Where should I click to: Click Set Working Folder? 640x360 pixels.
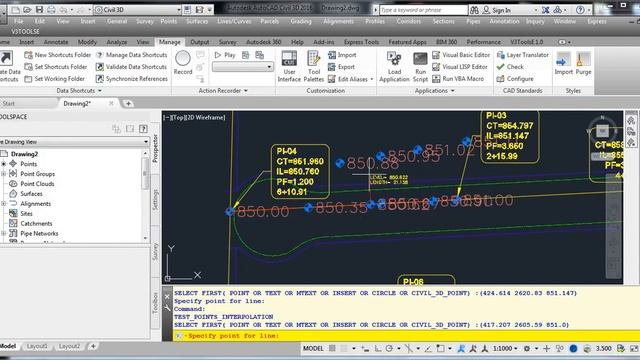[x=55, y=79]
